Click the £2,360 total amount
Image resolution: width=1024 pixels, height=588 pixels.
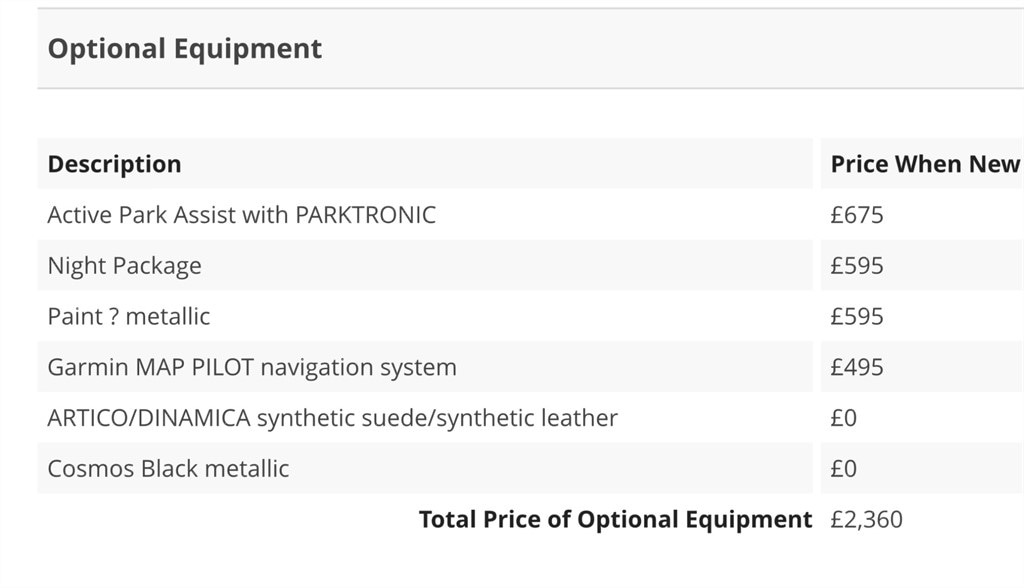866,520
